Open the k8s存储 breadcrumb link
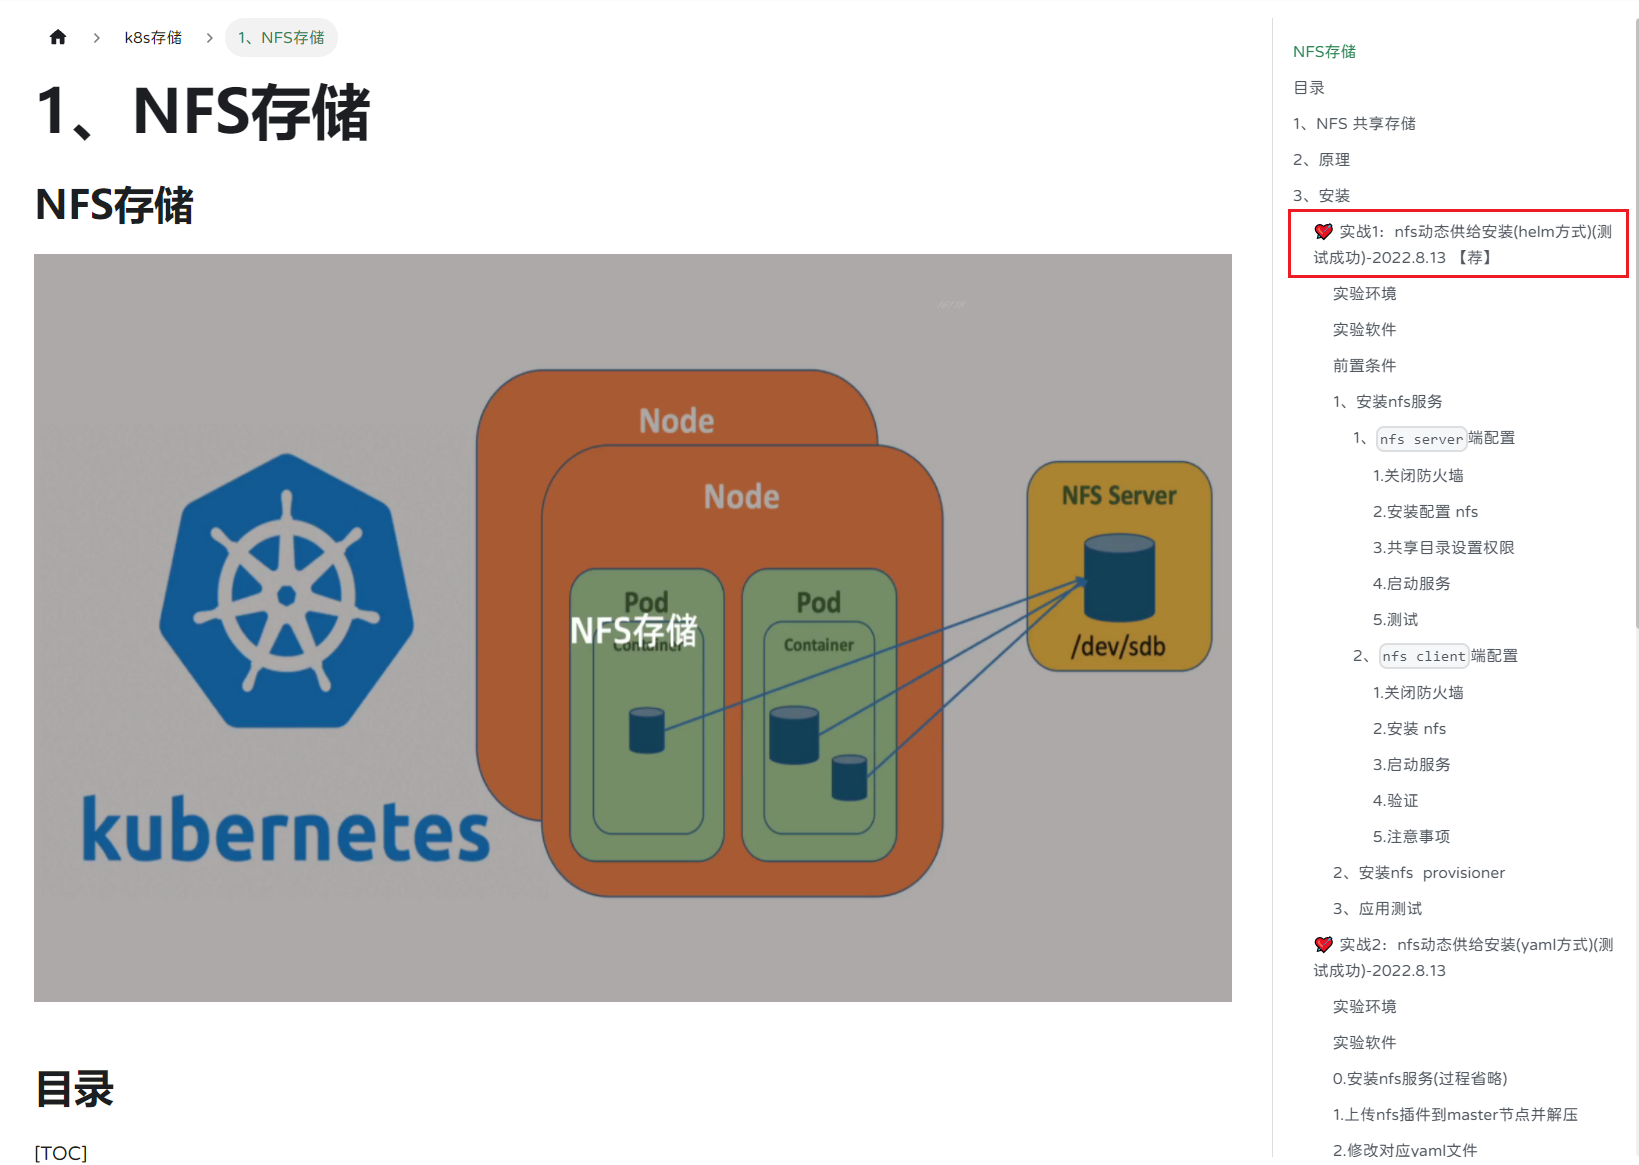Image resolution: width=1639 pixels, height=1165 pixels. click(x=153, y=38)
